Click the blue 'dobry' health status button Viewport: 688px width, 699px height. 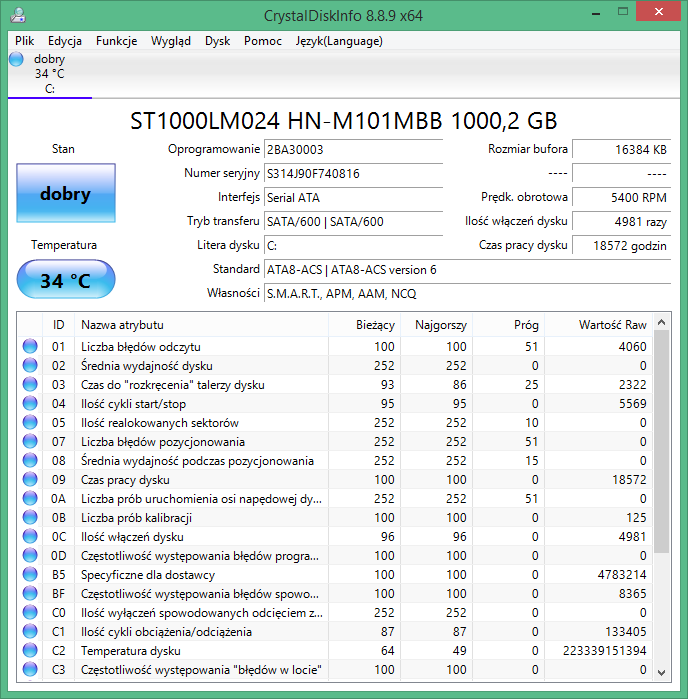click(x=66, y=193)
